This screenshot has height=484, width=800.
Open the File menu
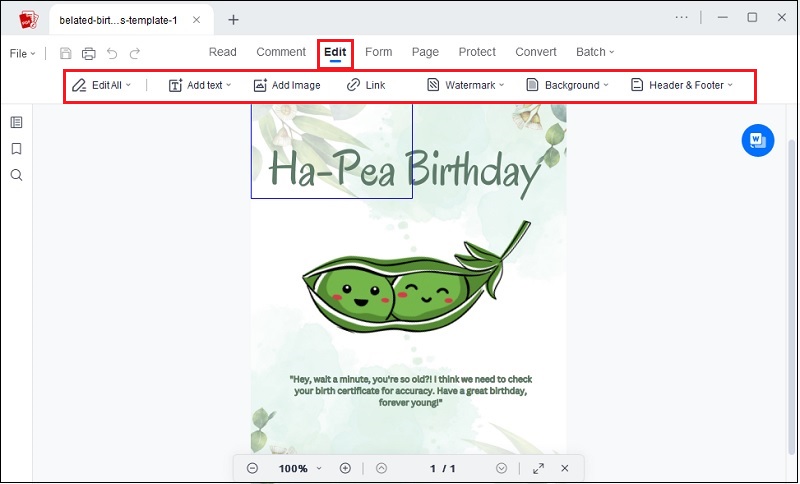tap(22, 53)
